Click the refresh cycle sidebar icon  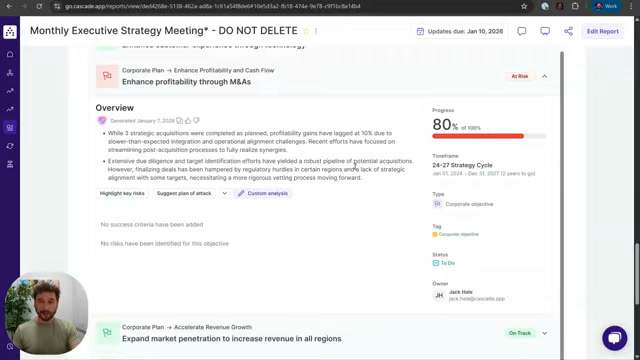[x=10, y=146]
